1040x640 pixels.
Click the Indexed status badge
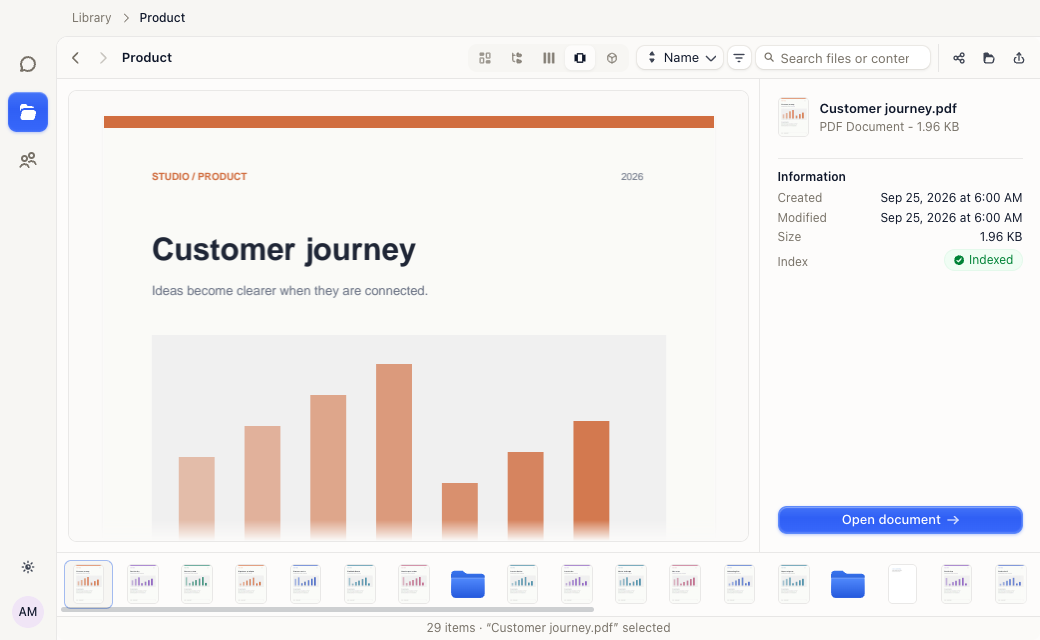pos(983,260)
